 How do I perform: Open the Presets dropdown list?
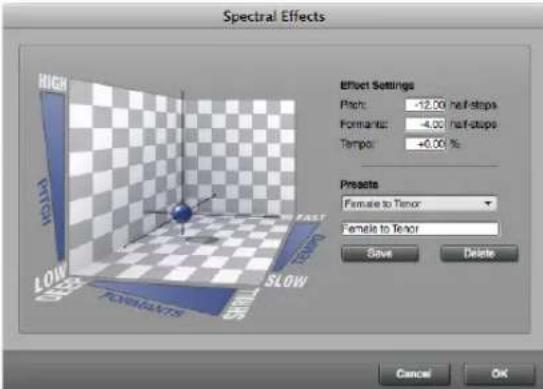419,204
